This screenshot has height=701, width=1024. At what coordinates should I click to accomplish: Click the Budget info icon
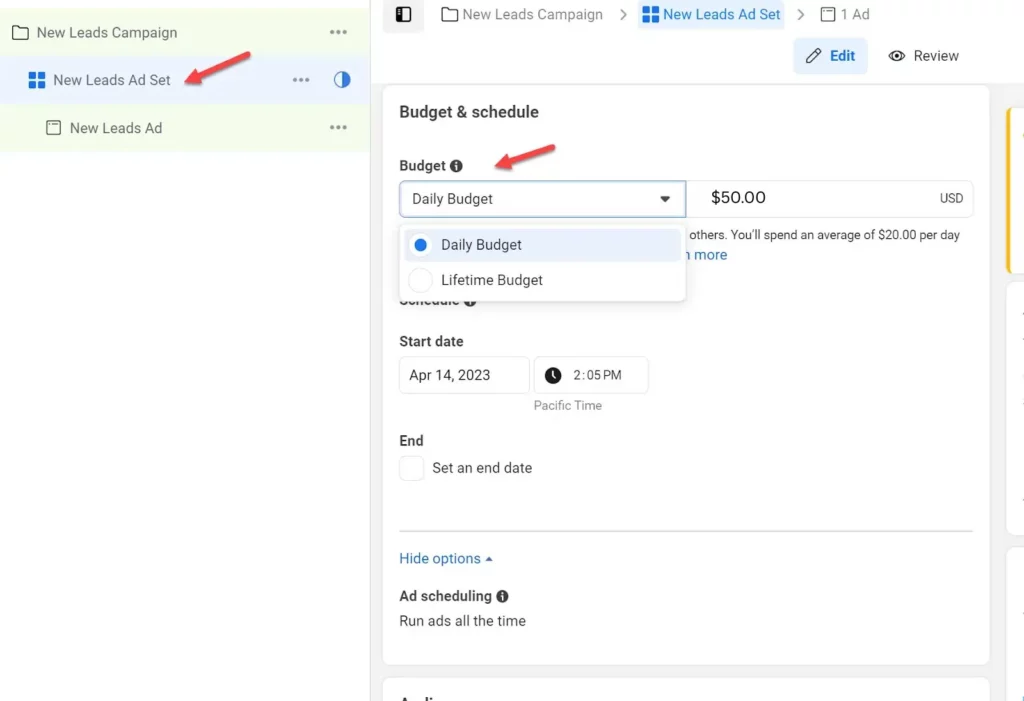tap(456, 166)
